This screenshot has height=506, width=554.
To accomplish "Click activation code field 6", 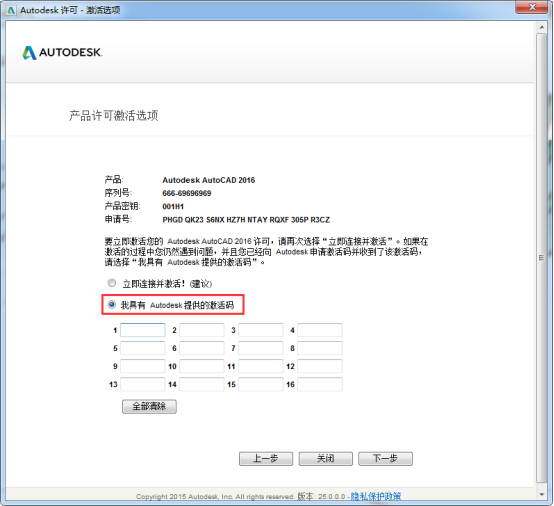I will click(202, 348).
